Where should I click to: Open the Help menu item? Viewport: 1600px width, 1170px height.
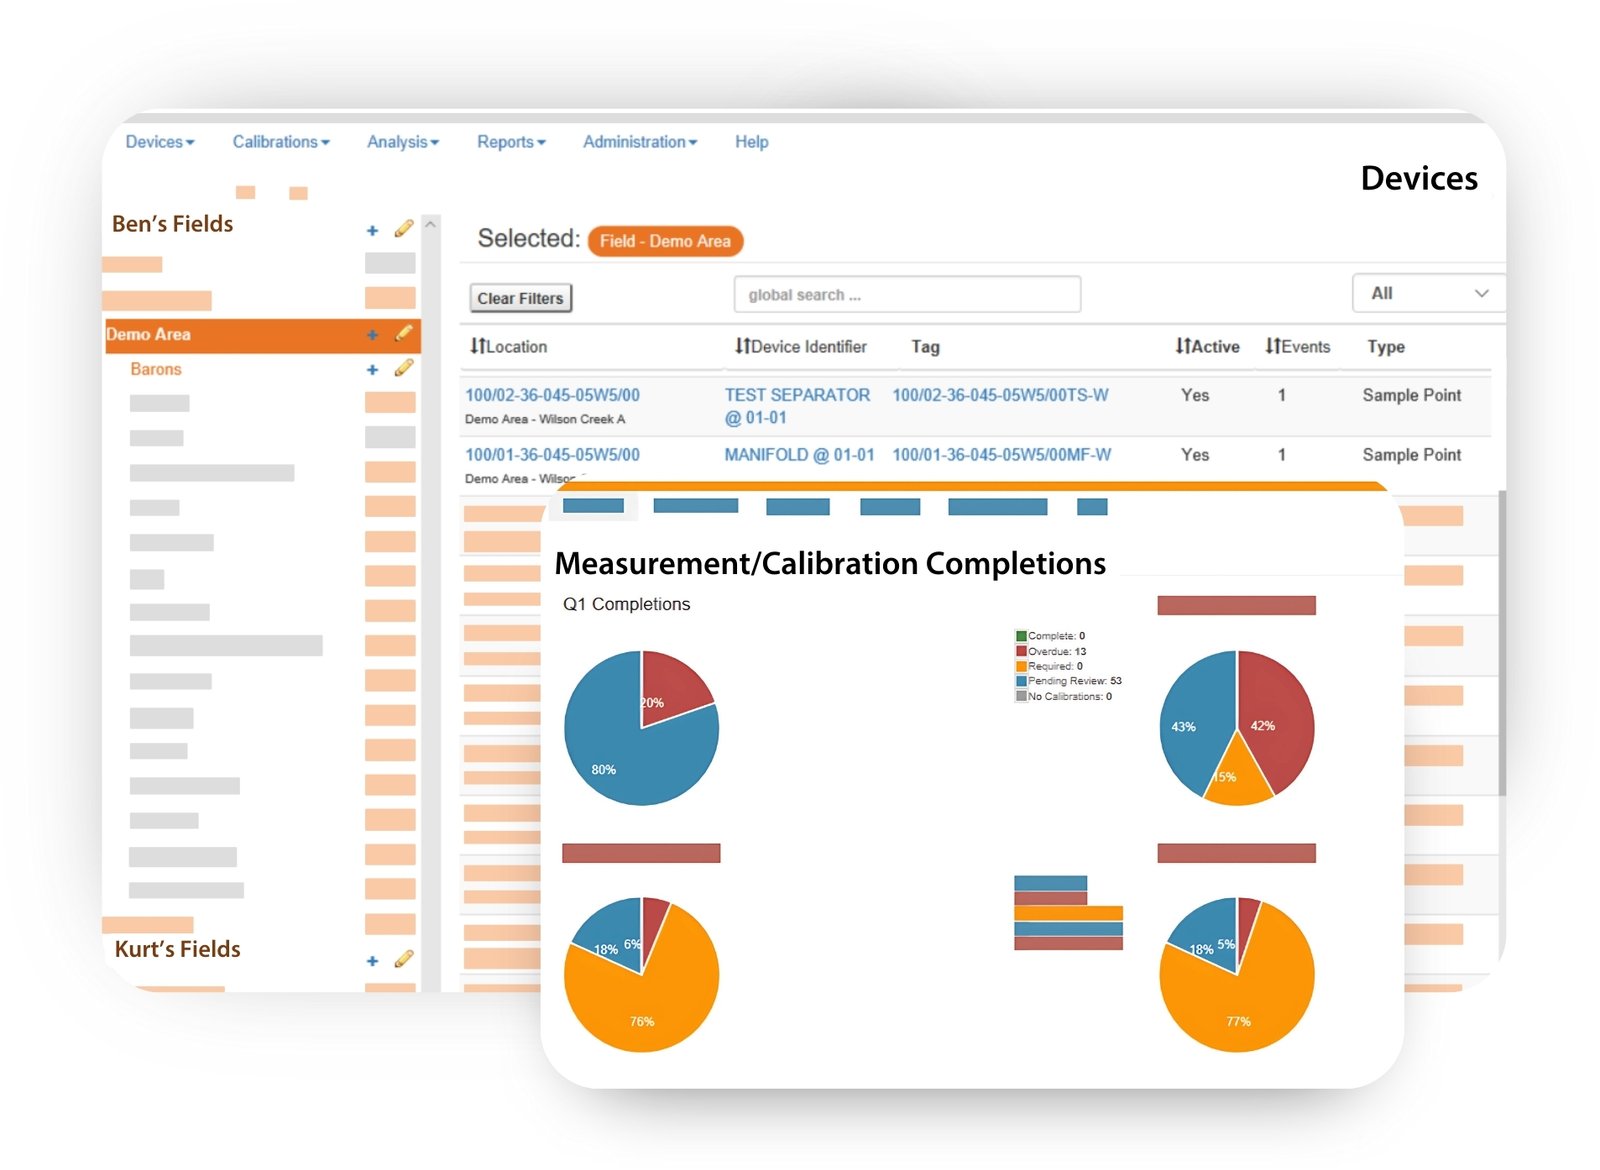click(x=751, y=142)
